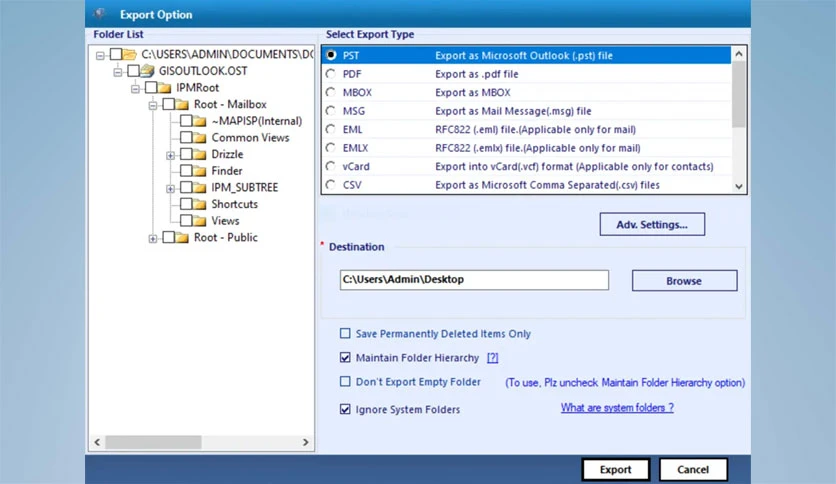Viewport: 836px width, 484px height.
Task: Click the Browse button for destination
Action: click(685, 280)
